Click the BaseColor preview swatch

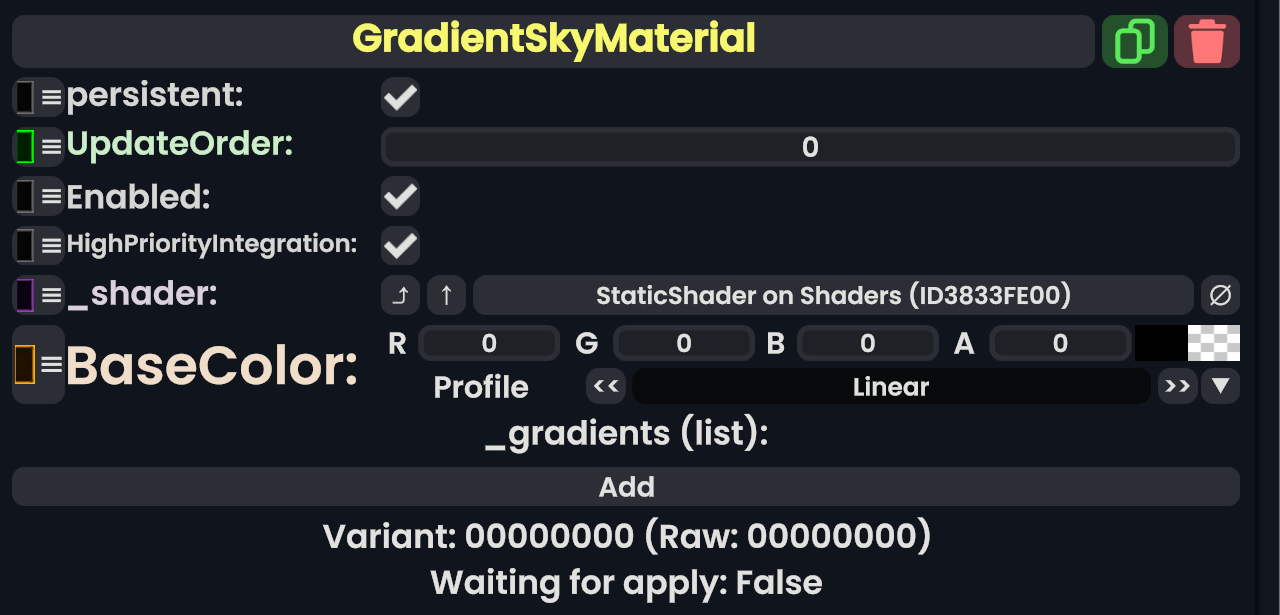tap(1187, 343)
